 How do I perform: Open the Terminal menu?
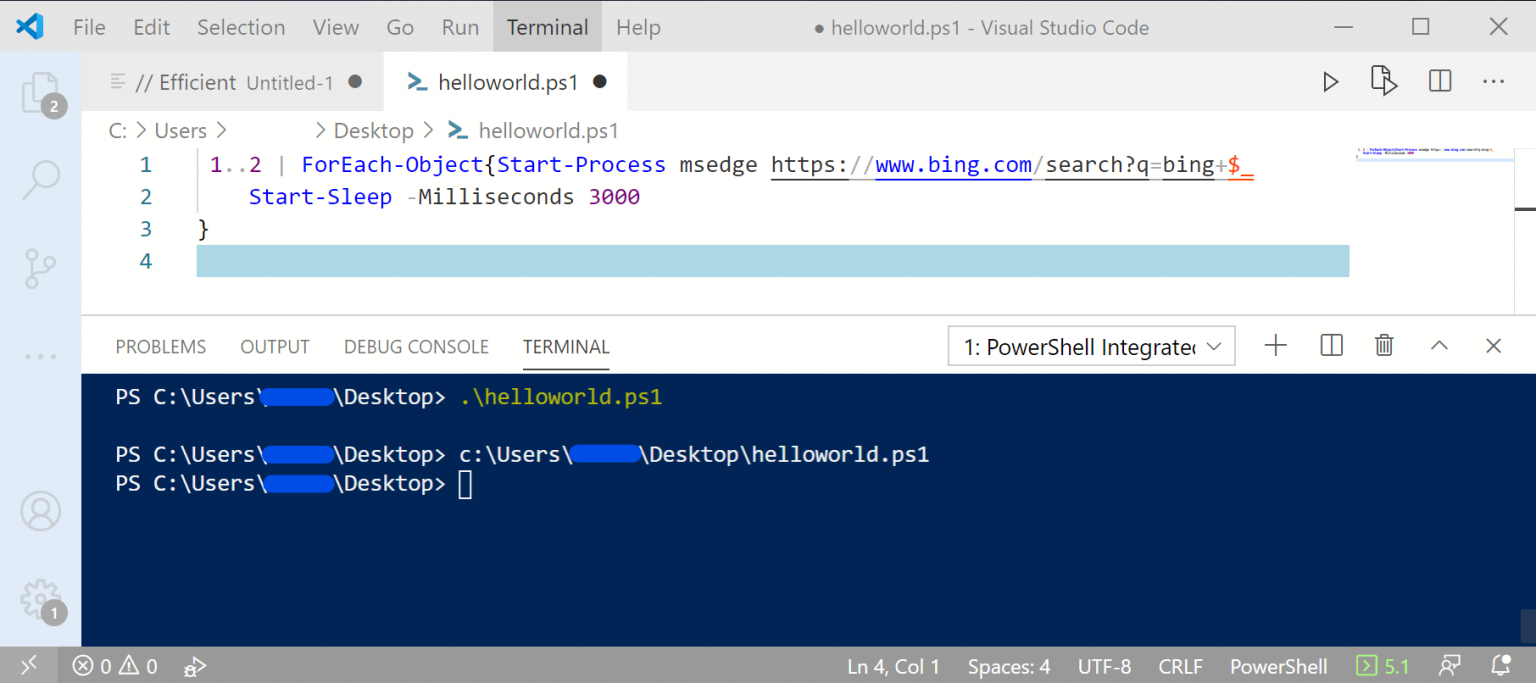pos(547,27)
